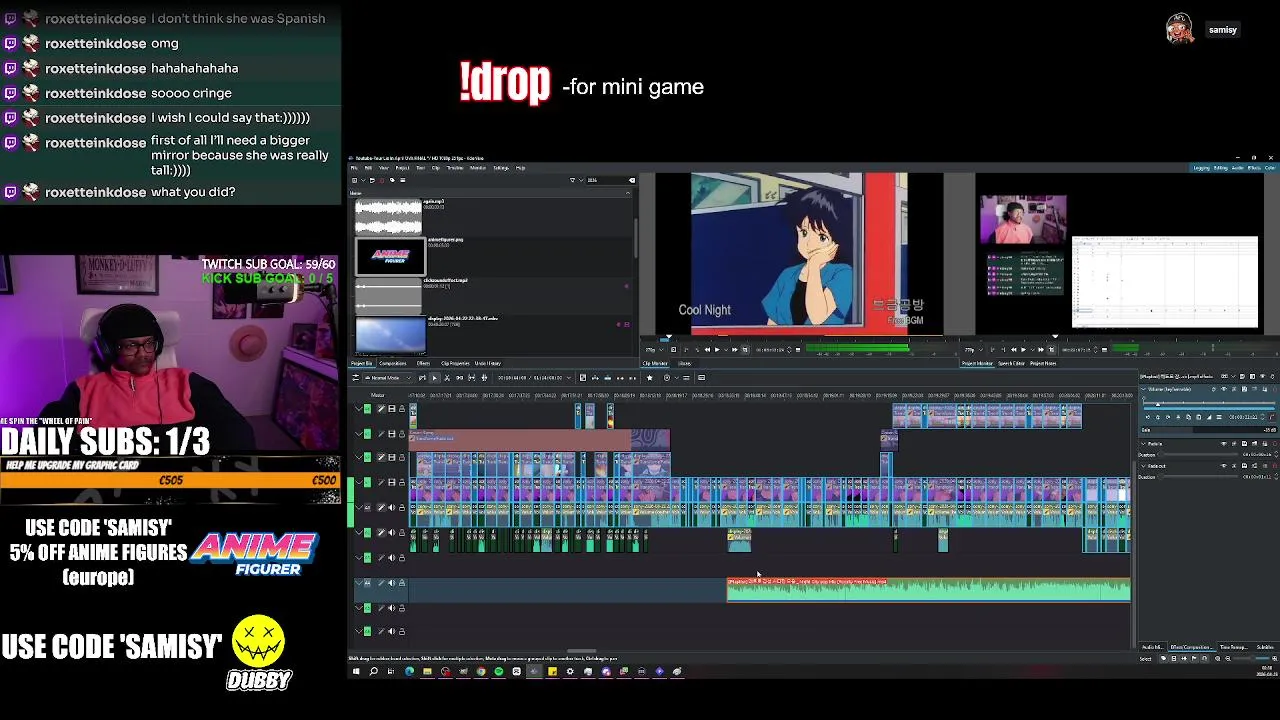Click the red delete clip icon in bin
This screenshot has width=1280, height=720.
[x=381, y=180]
